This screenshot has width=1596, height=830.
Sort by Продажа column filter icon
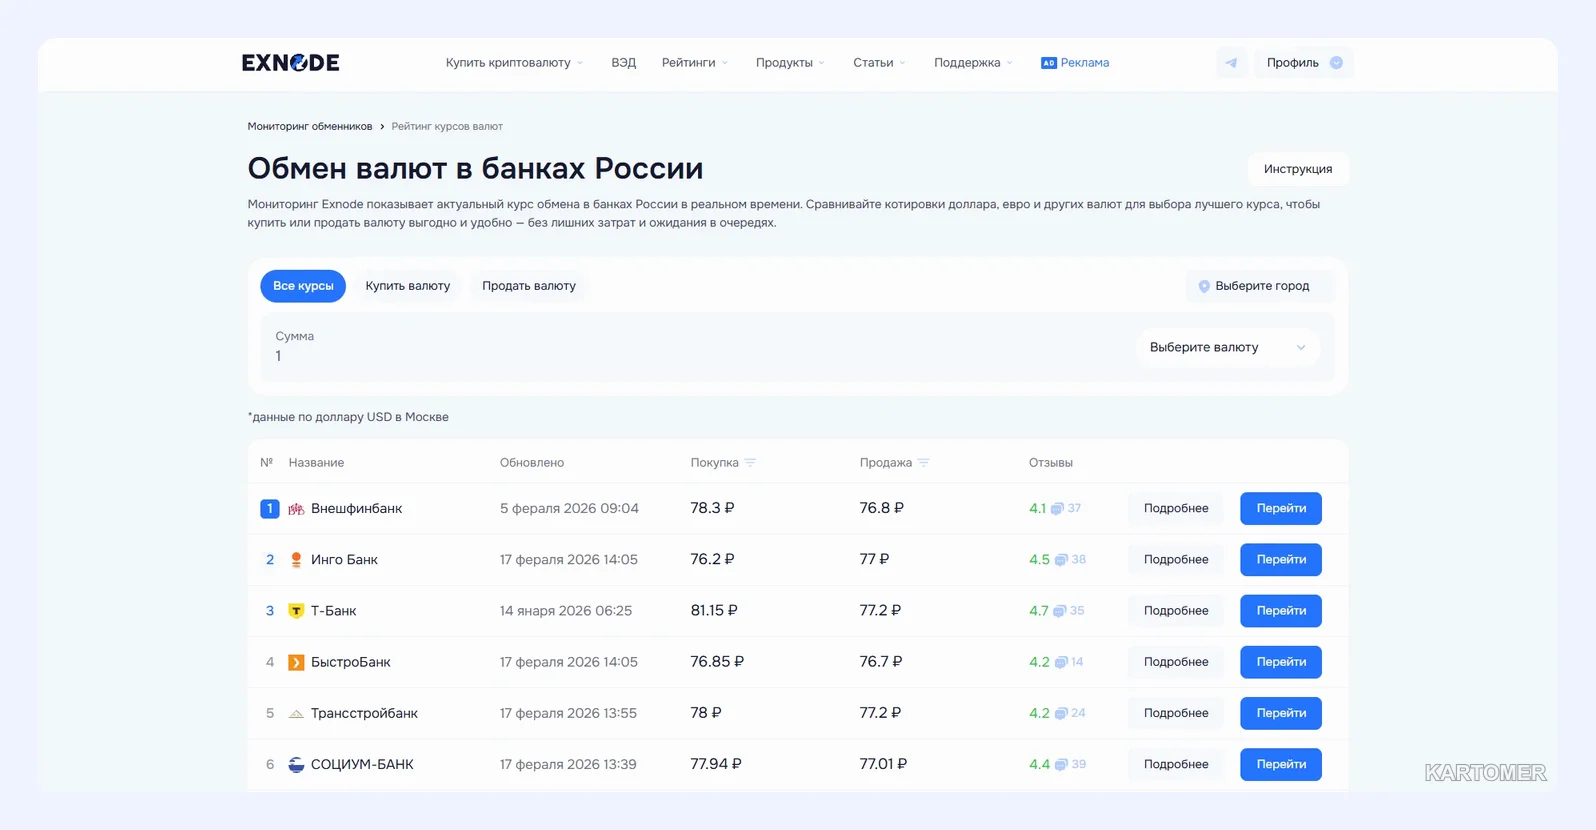click(923, 463)
